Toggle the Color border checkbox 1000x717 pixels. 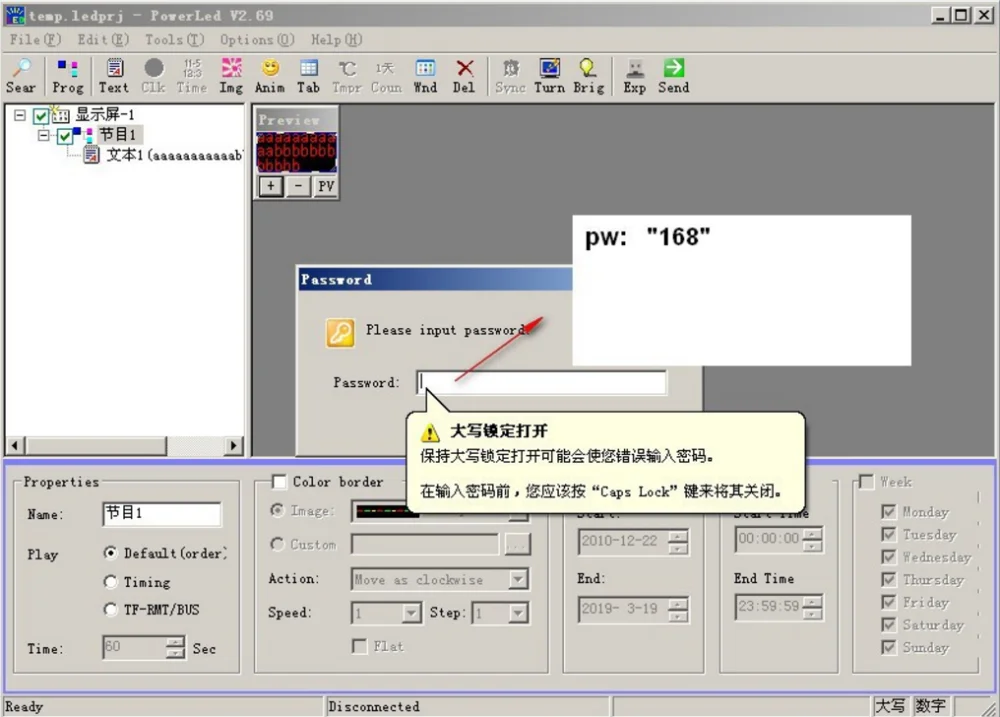coord(277,481)
